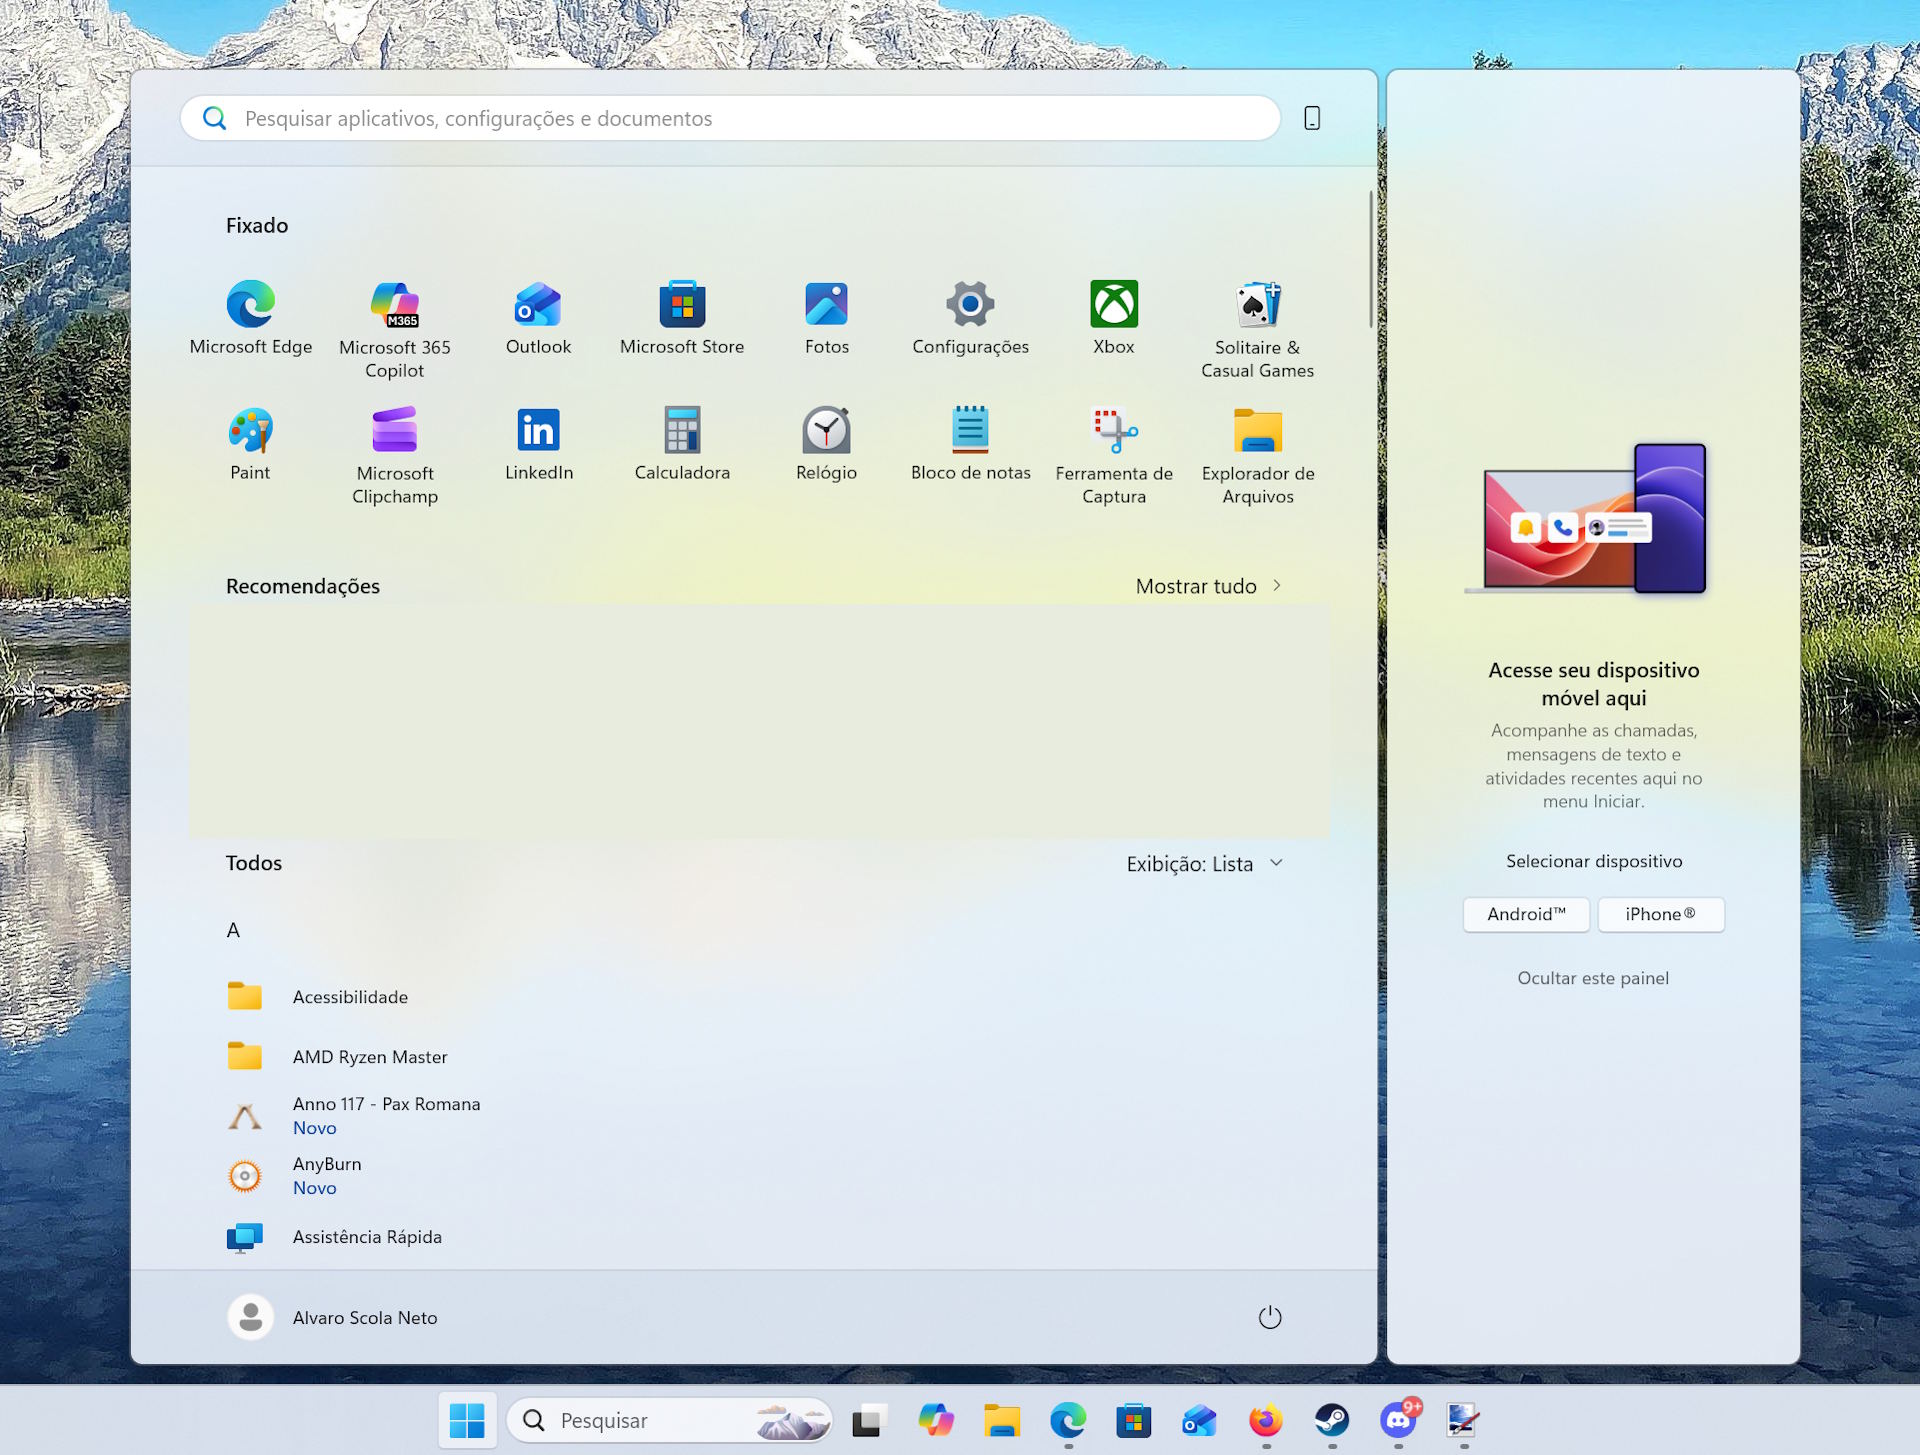1920x1455 pixels.
Task: Click Ocultar este painel link
Action: pyautogui.click(x=1593, y=978)
